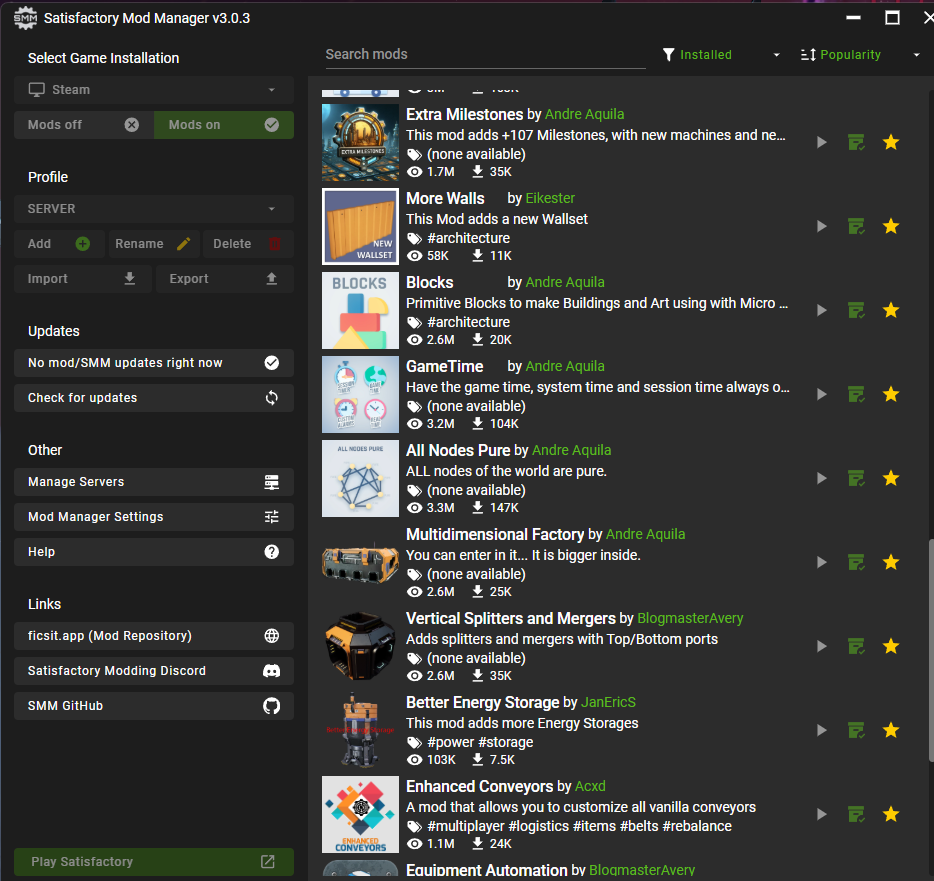Click the green installed icon for Extra Milestones
This screenshot has width=934, height=881.
[x=856, y=142]
